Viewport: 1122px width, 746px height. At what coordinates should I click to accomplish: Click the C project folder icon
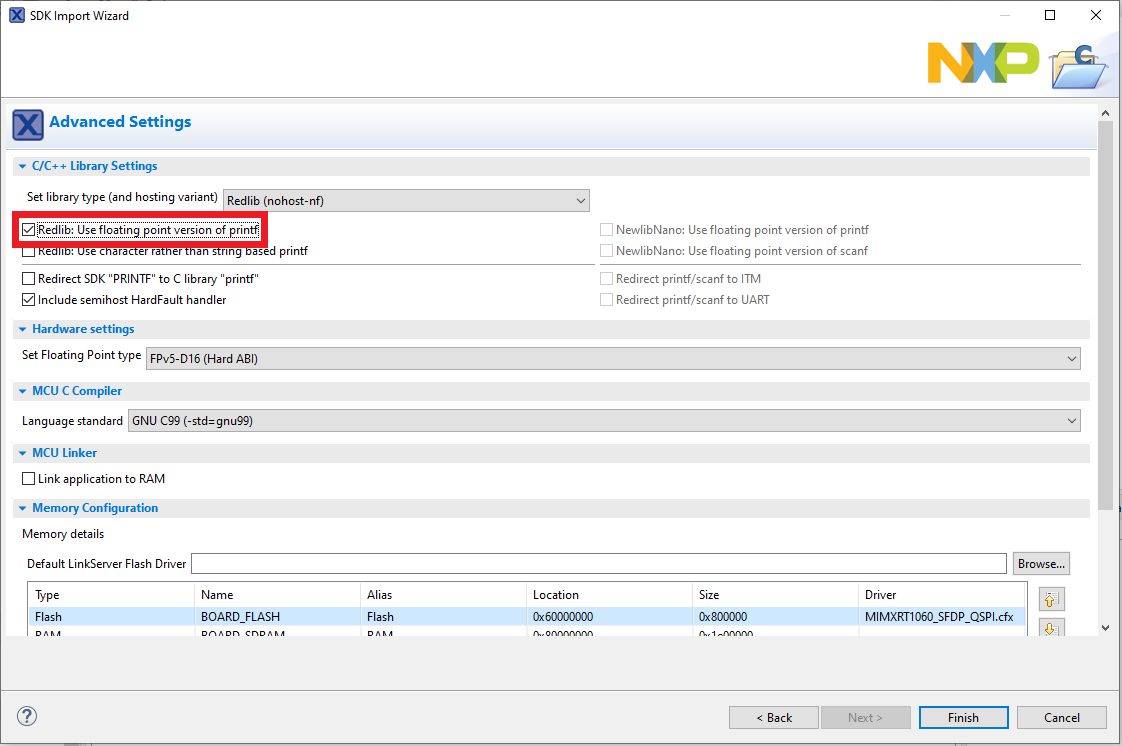pos(1078,66)
